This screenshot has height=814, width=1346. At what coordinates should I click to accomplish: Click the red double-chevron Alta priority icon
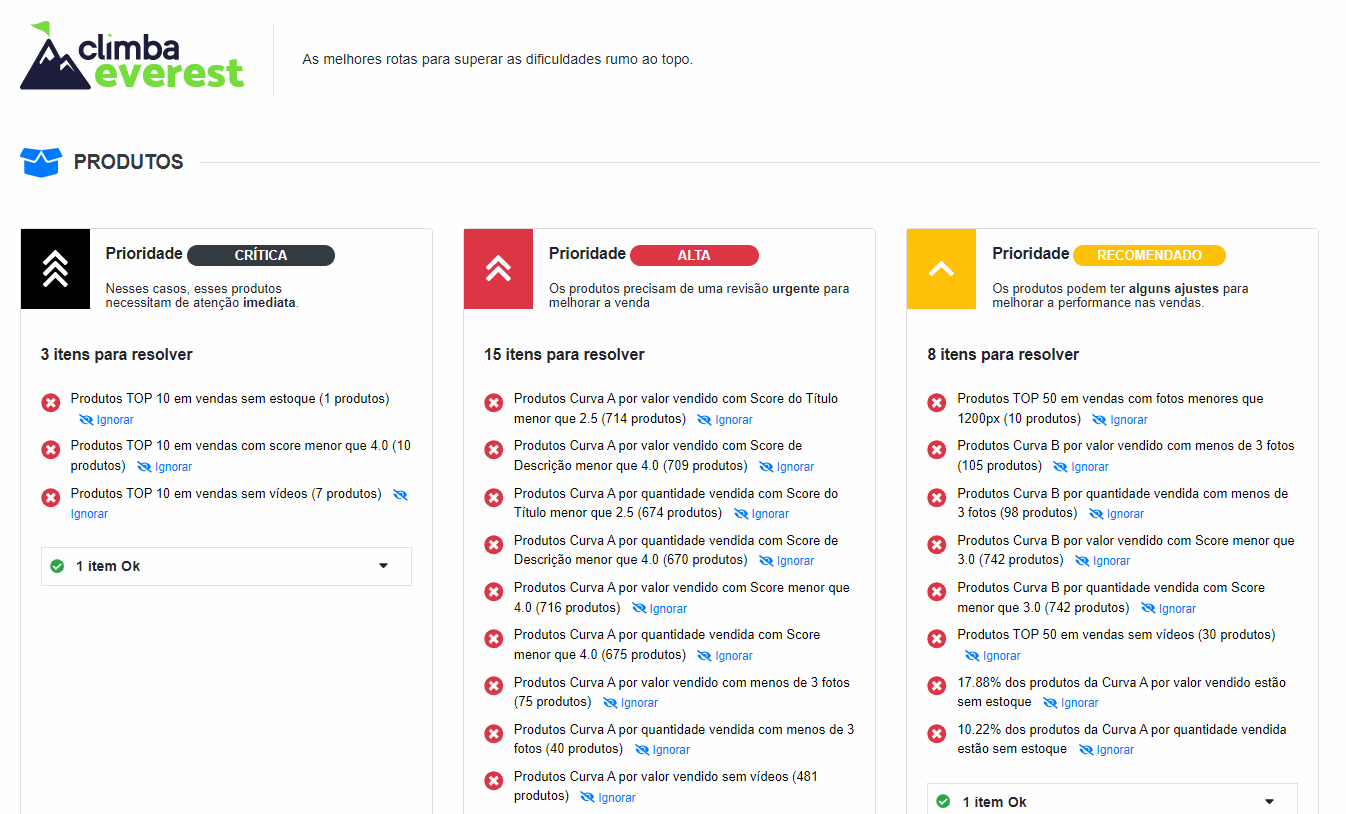(x=498, y=269)
